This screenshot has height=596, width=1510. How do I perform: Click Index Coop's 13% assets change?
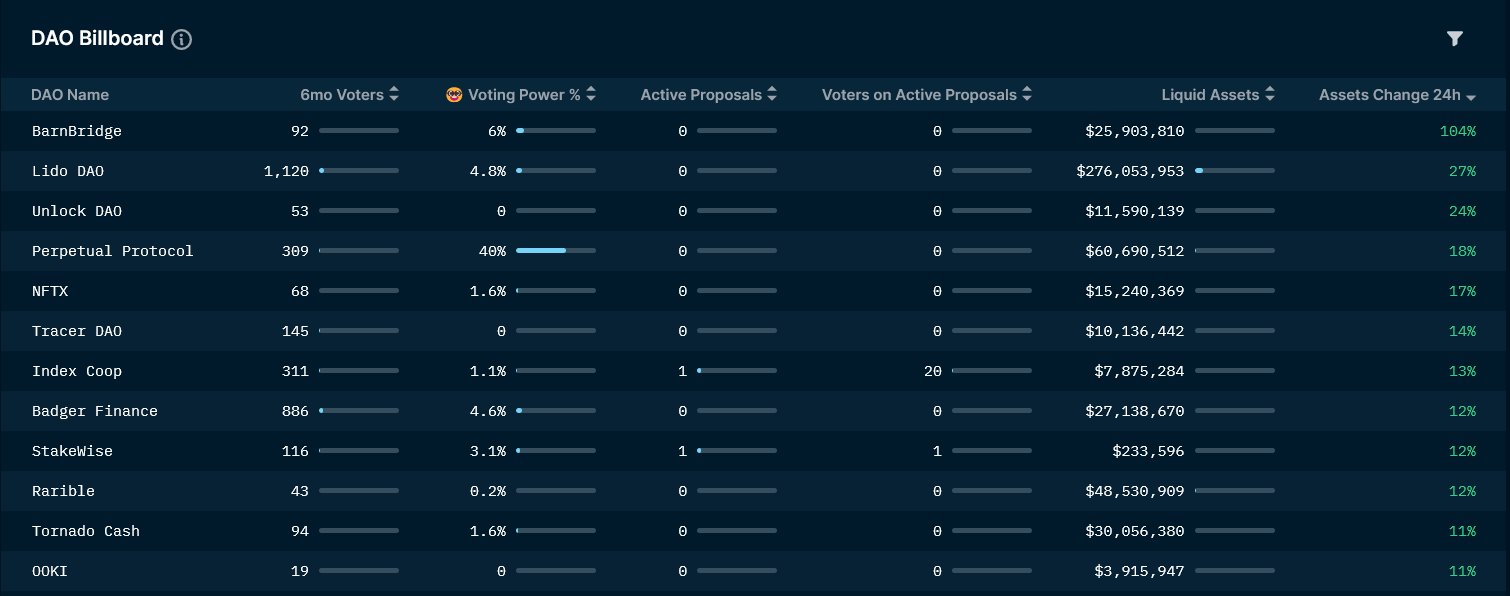coord(1463,371)
